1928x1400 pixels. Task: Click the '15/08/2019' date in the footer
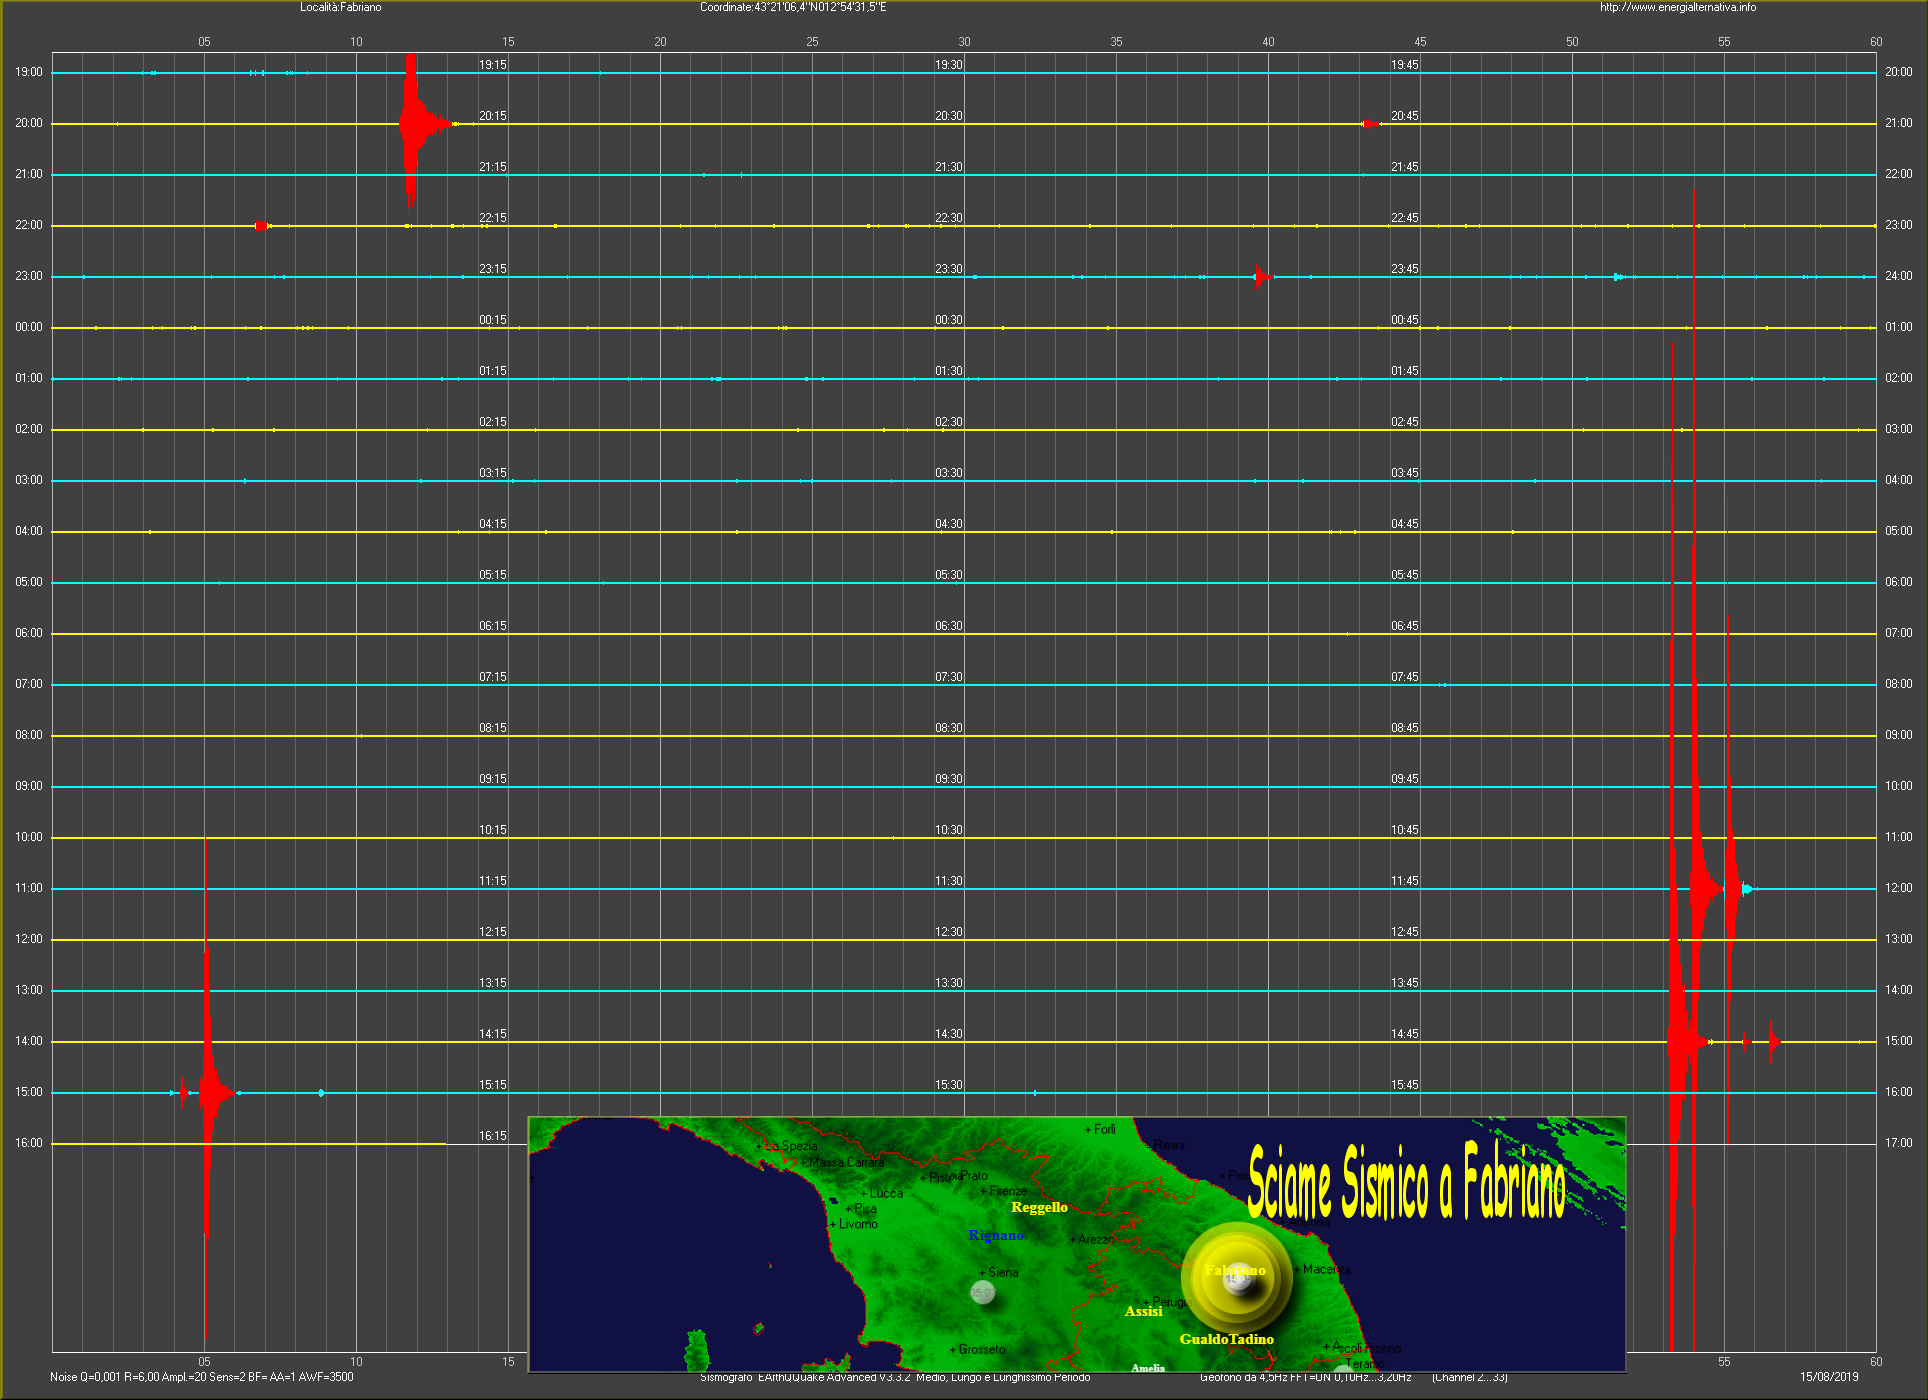(x=1829, y=1377)
